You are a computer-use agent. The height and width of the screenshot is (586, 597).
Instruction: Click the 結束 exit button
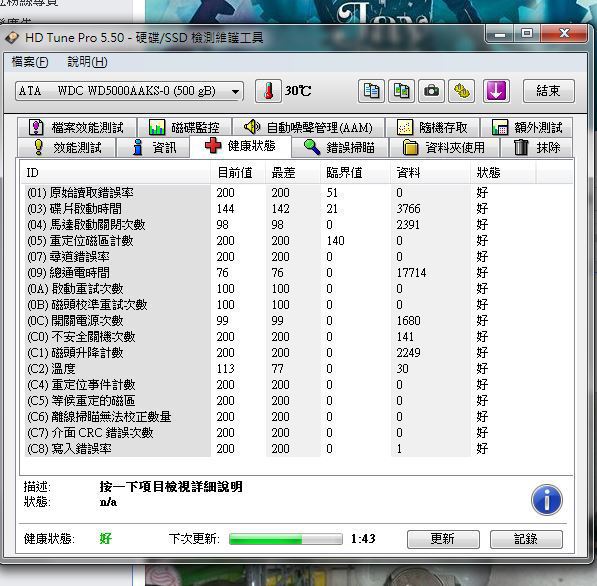pos(548,91)
